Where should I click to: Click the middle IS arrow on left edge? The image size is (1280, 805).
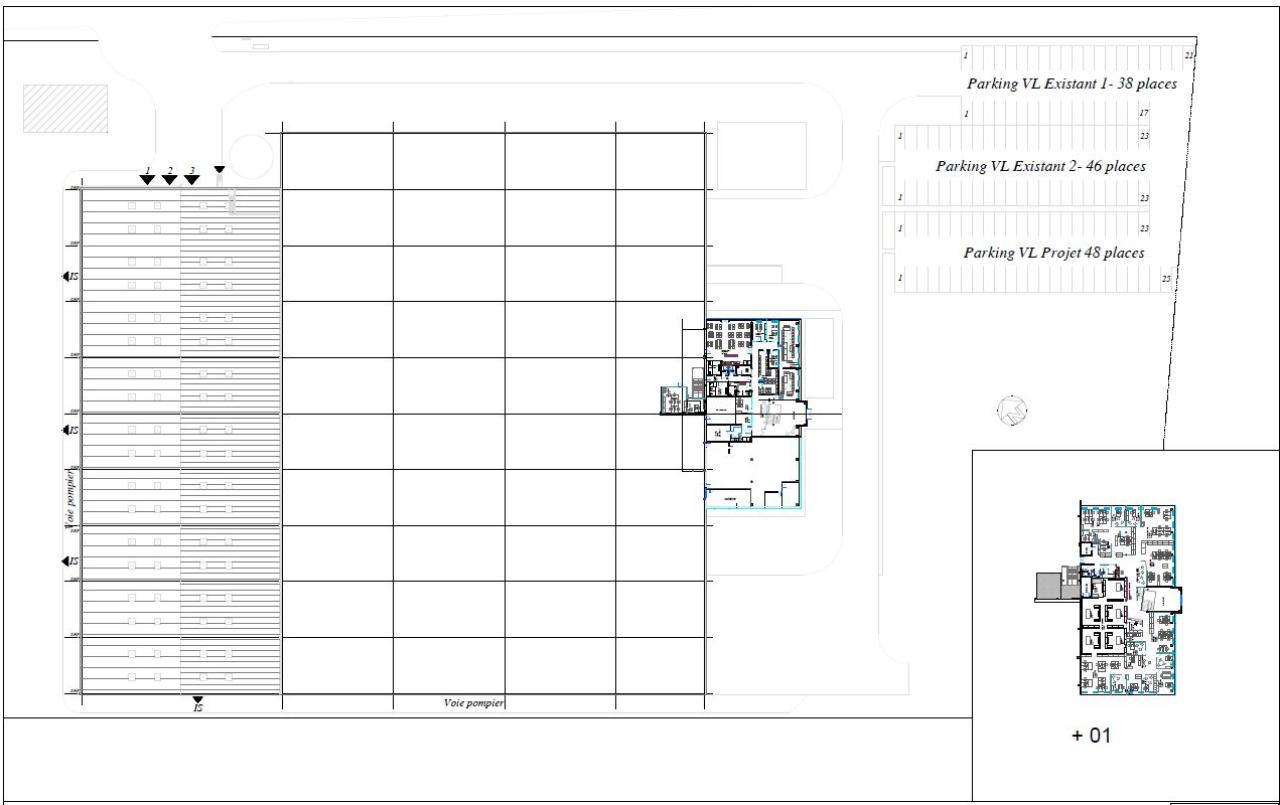68,429
